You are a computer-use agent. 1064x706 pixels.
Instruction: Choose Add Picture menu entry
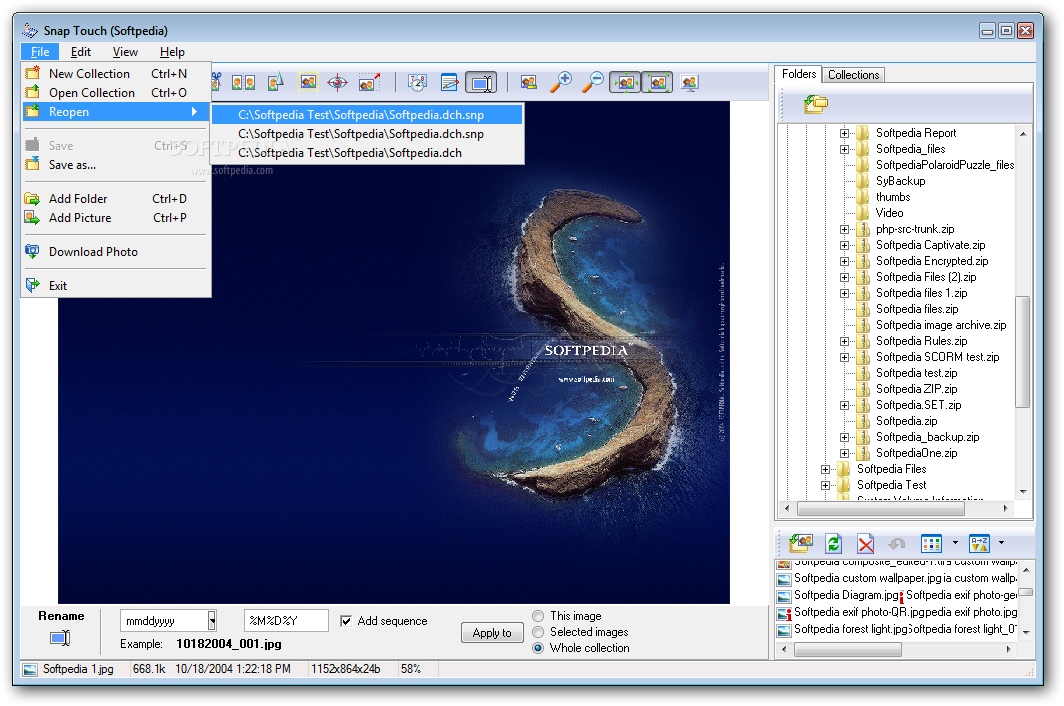[x=116, y=217]
